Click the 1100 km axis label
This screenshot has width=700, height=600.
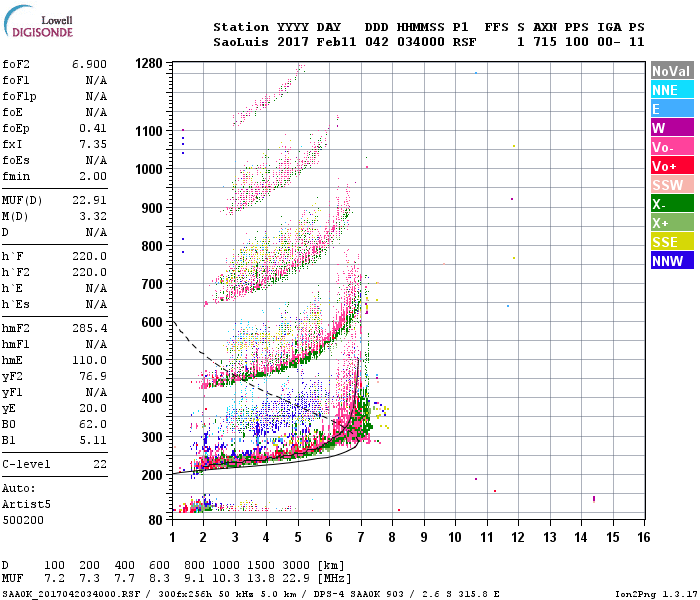(x=149, y=131)
